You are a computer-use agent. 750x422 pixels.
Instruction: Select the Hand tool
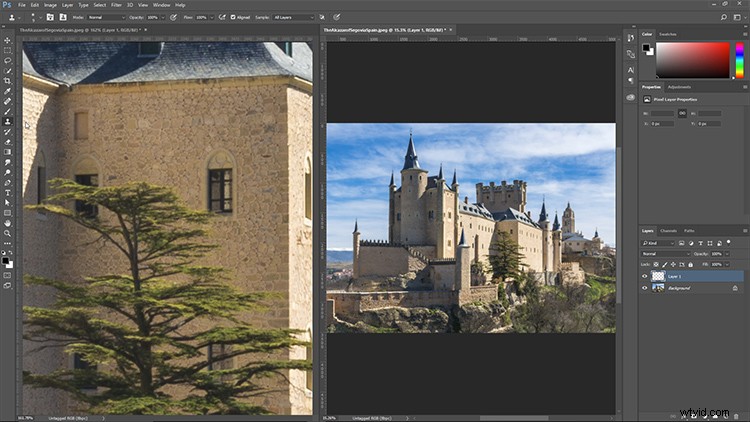click(x=7, y=223)
